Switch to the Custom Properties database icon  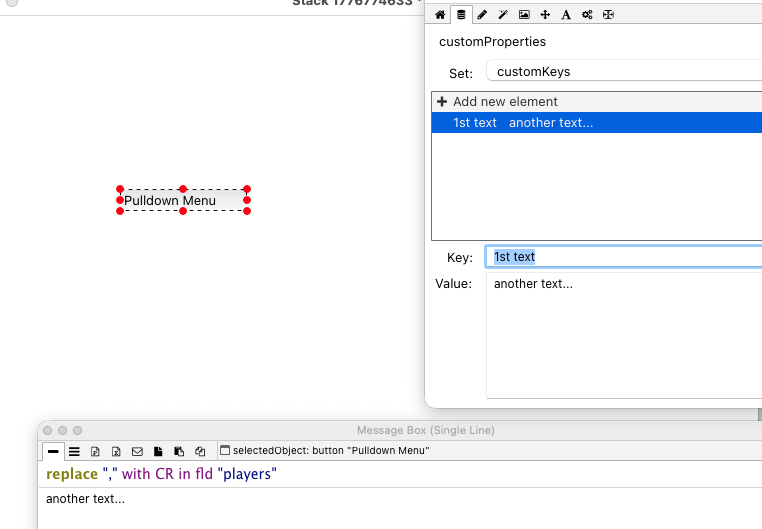[x=461, y=15]
